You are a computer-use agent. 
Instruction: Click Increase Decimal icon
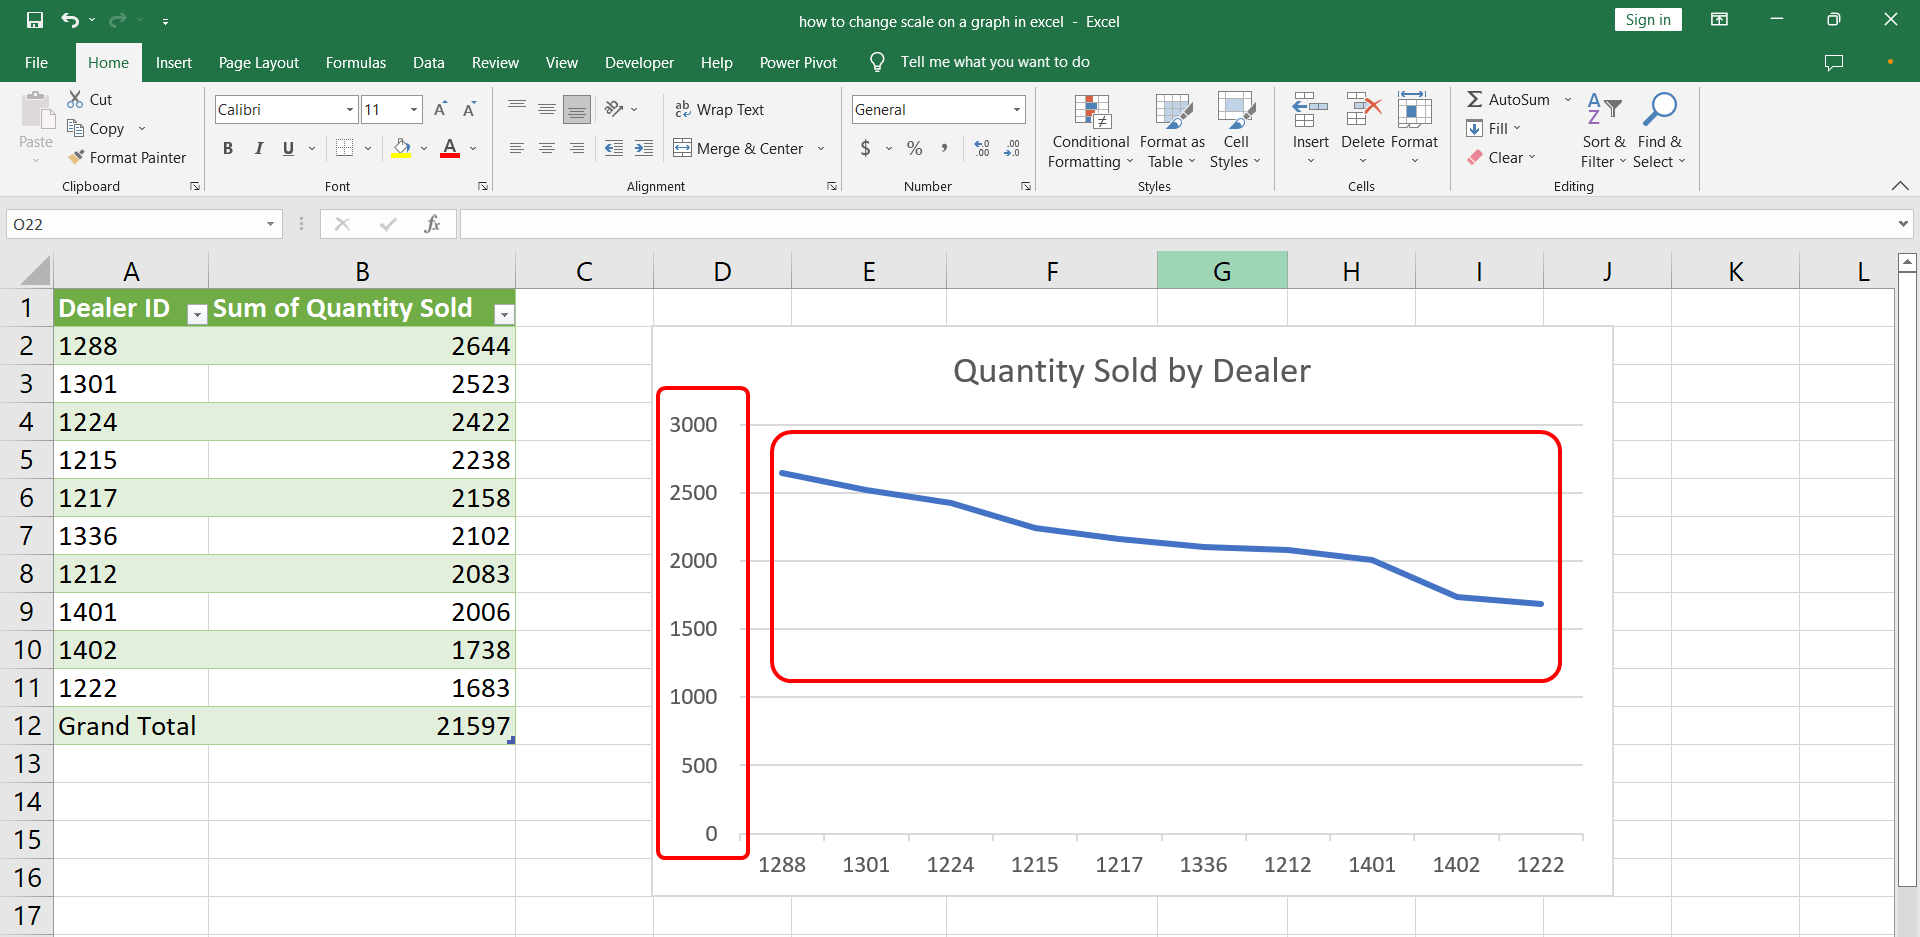click(982, 148)
